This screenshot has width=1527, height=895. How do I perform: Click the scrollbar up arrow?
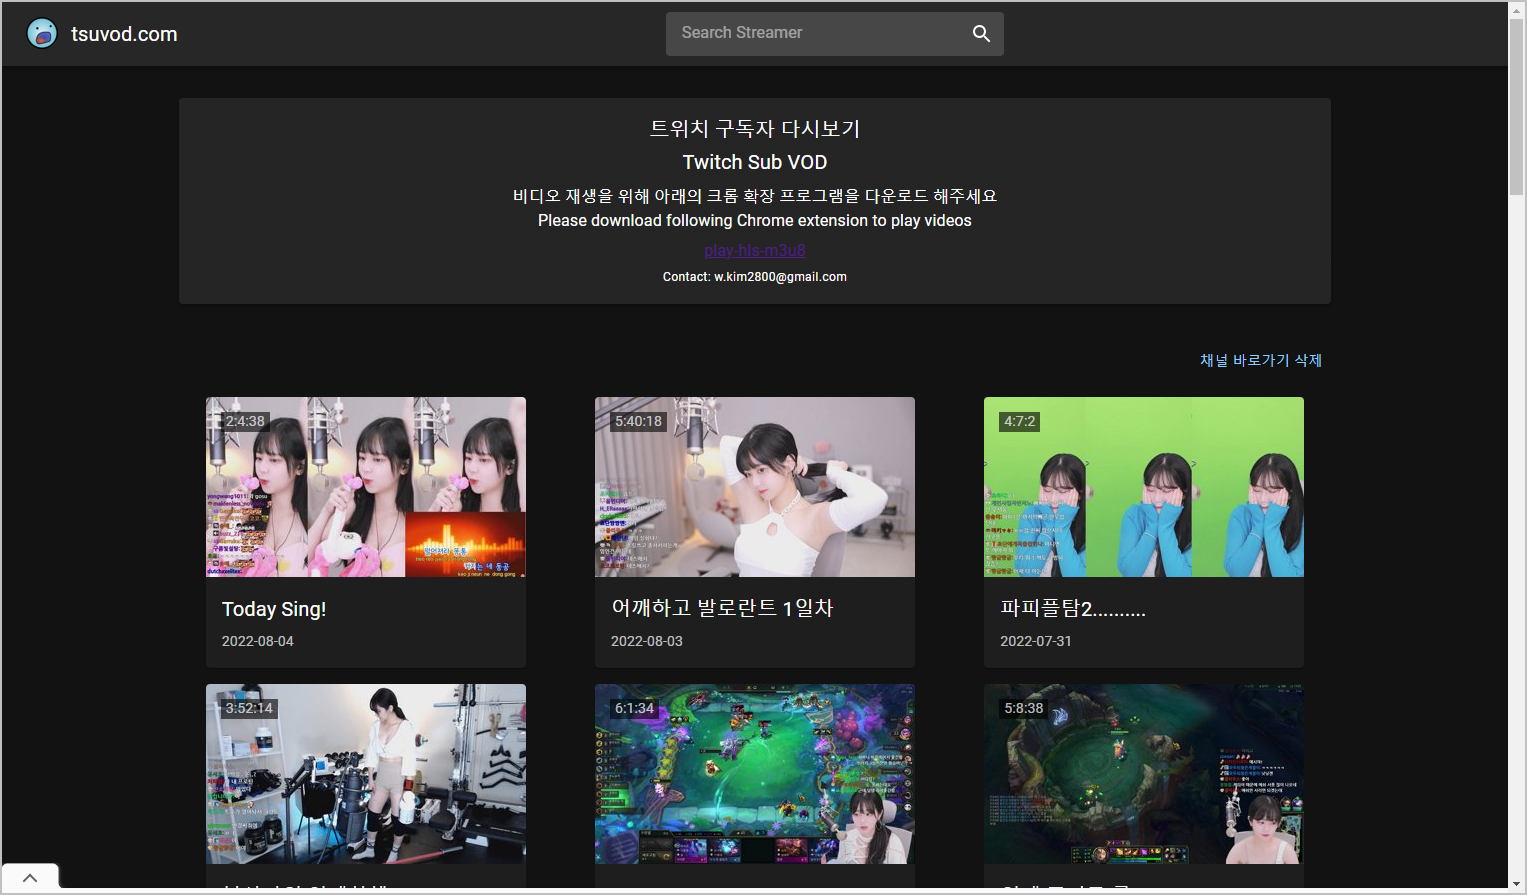[x=1517, y=9]
